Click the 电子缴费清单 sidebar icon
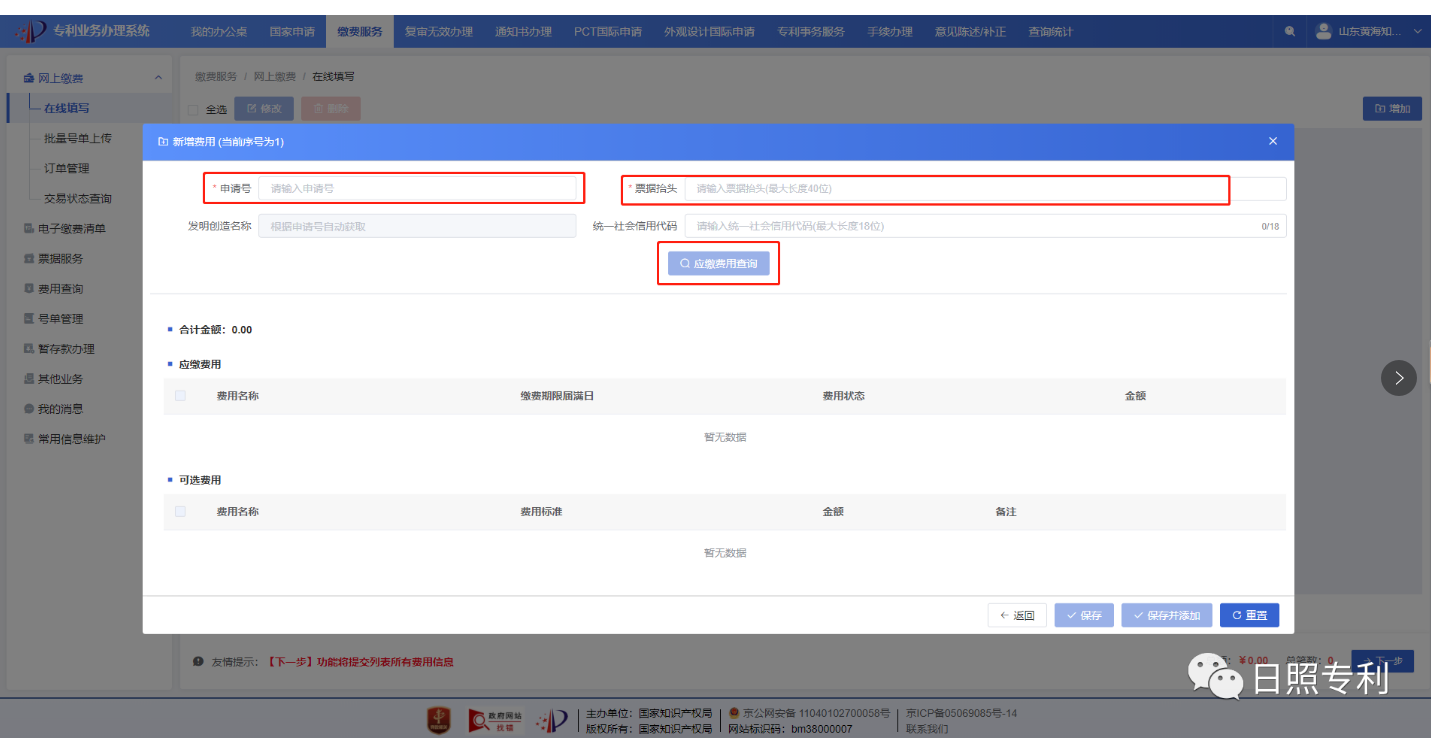Viewport: 1431px width, 738px height. pos(29,229)
